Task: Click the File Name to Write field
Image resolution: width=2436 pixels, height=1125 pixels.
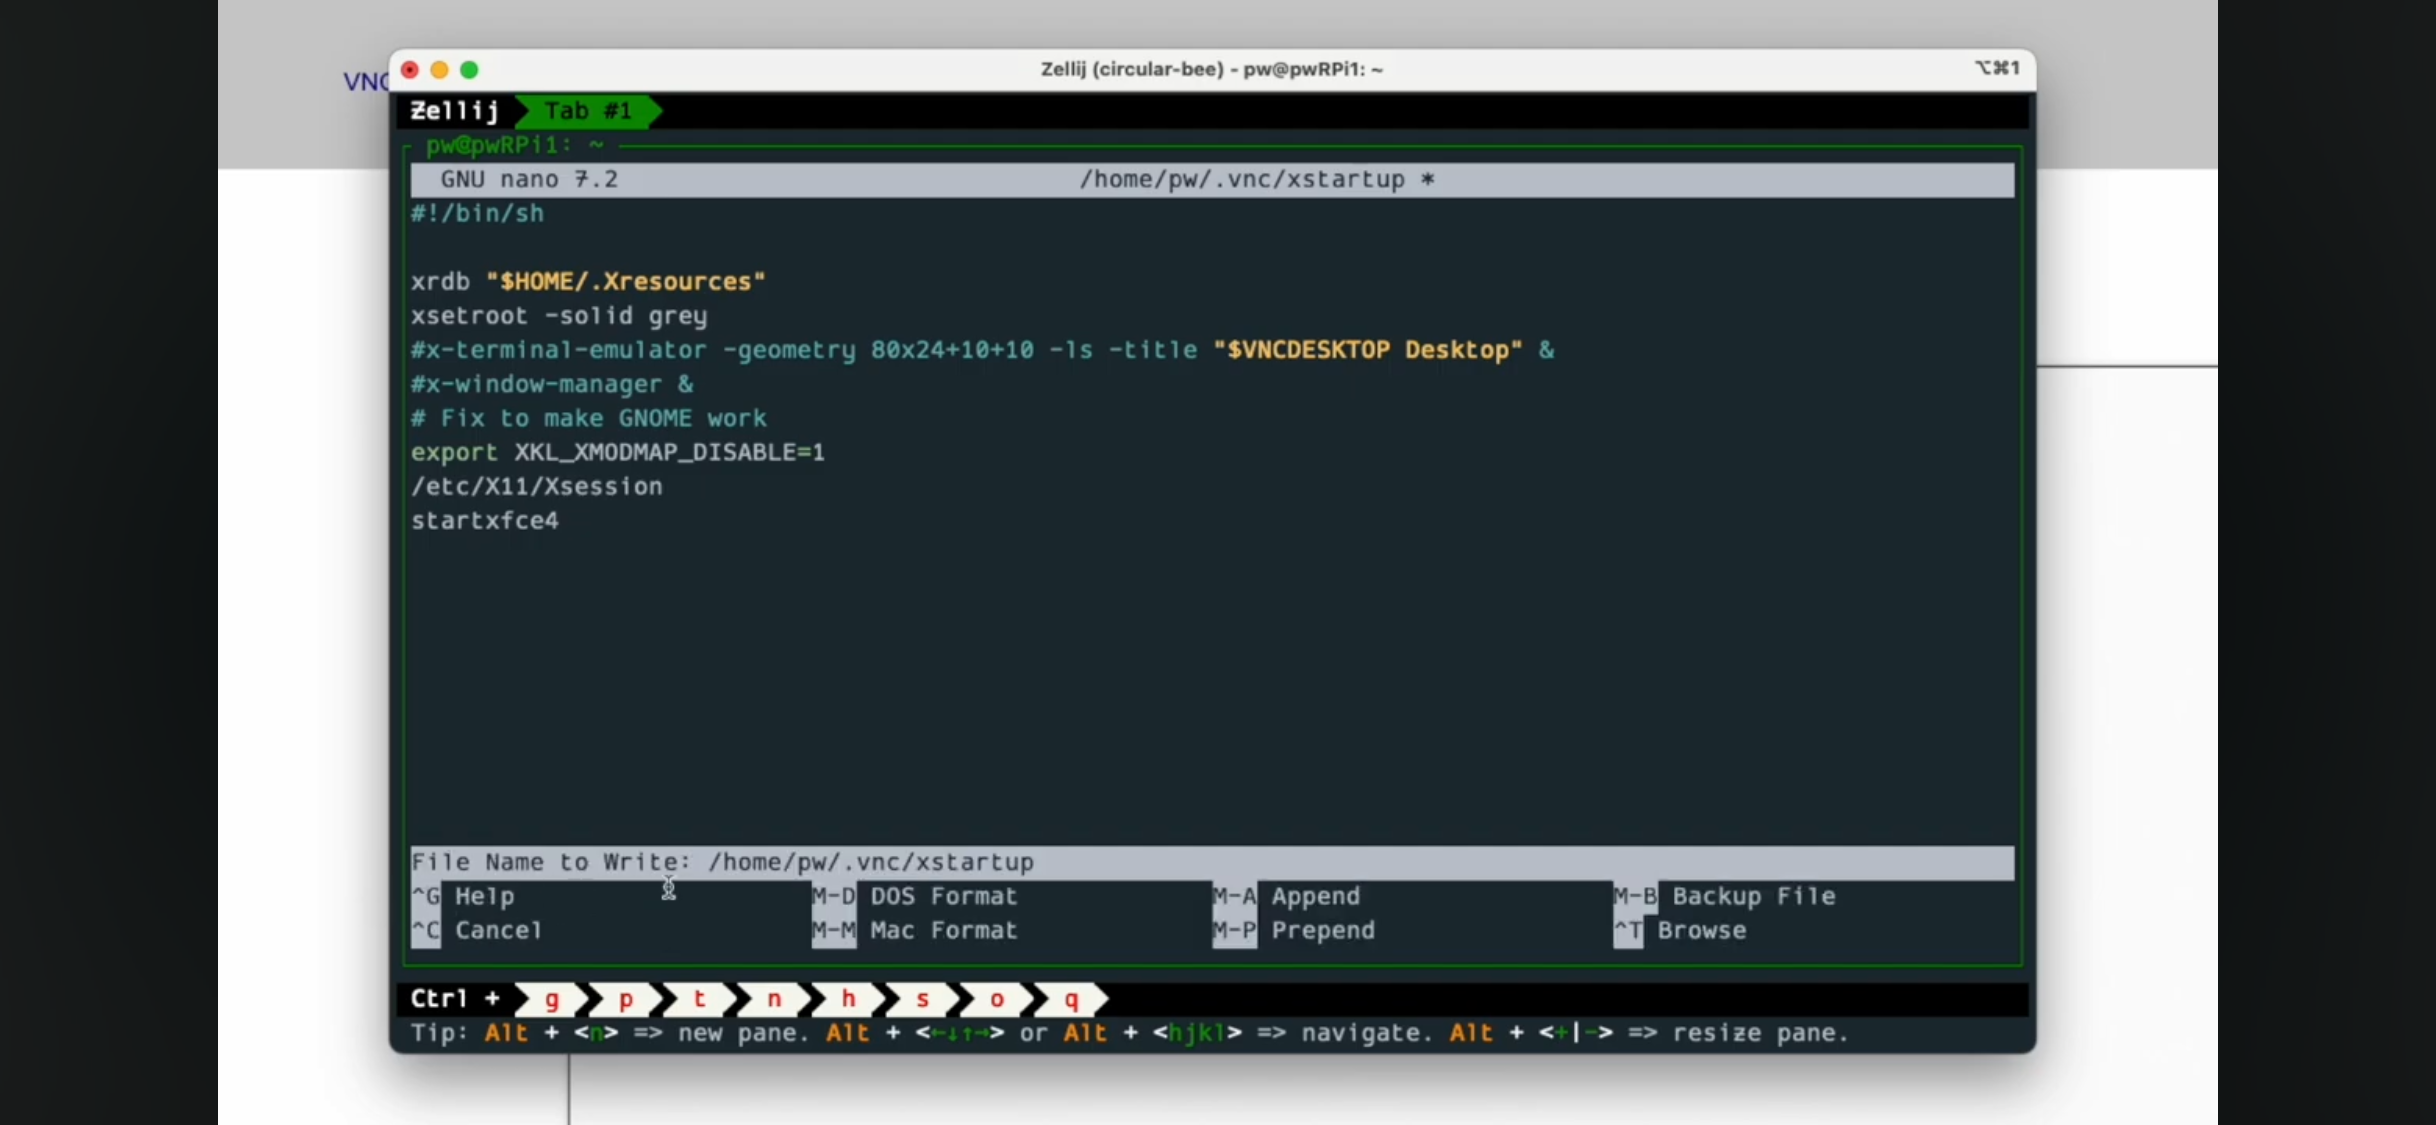Action: coord(870,862)
